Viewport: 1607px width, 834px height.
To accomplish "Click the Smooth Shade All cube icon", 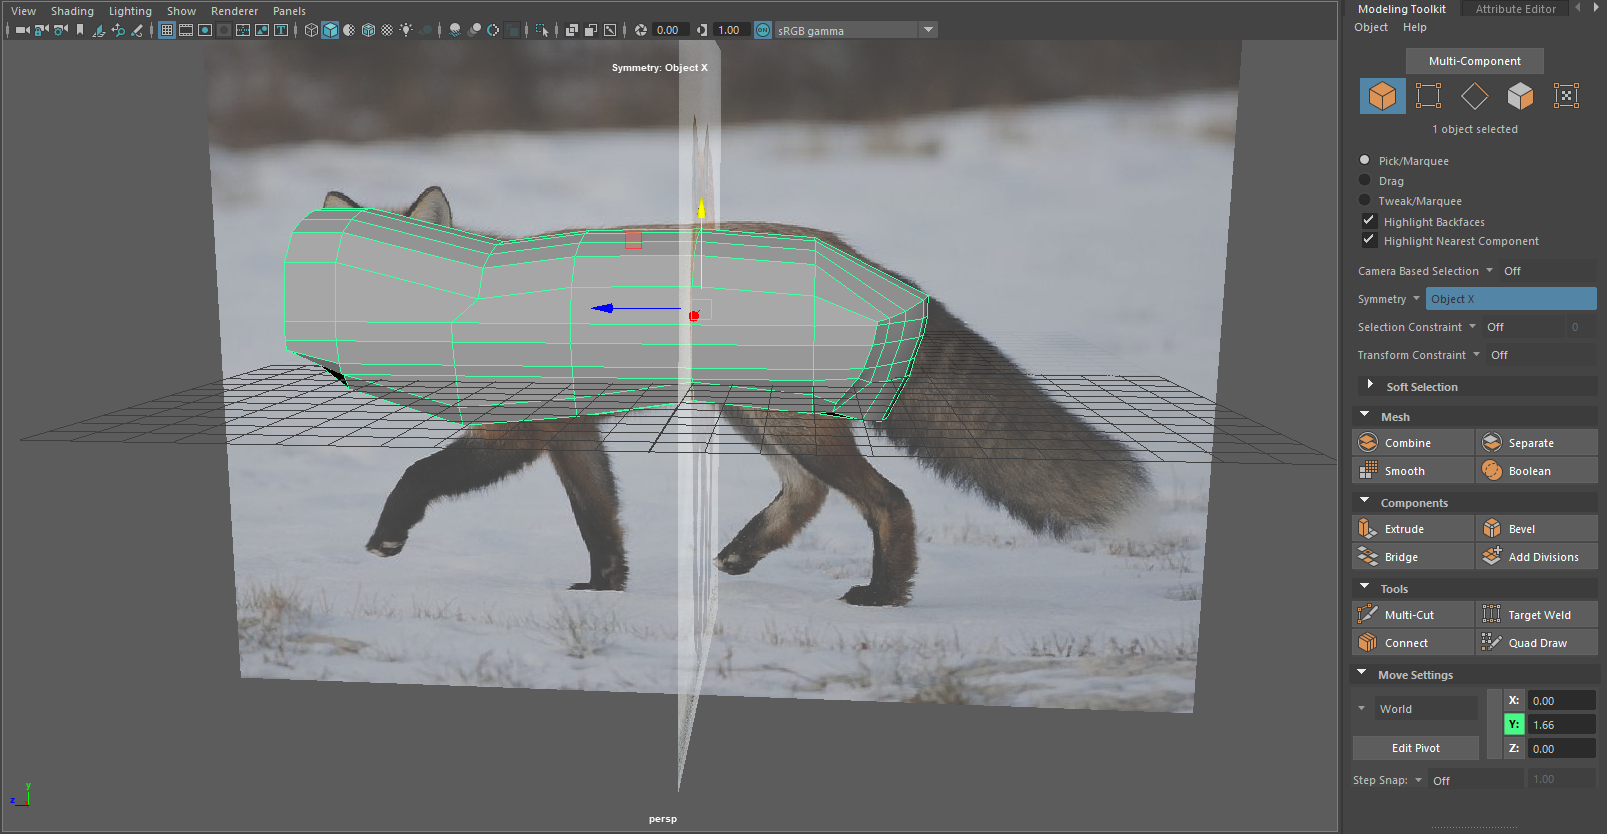I will click(330, 30).
